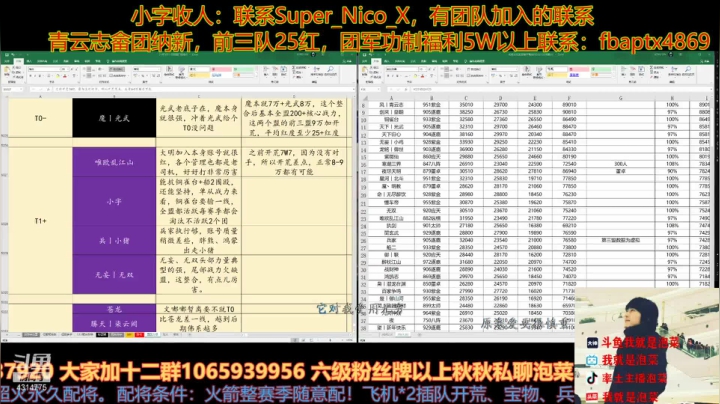The width and height of the screenshot is (720, 404).
Task: Select the purple '无妄丨无双' cell
Action: 114,275
